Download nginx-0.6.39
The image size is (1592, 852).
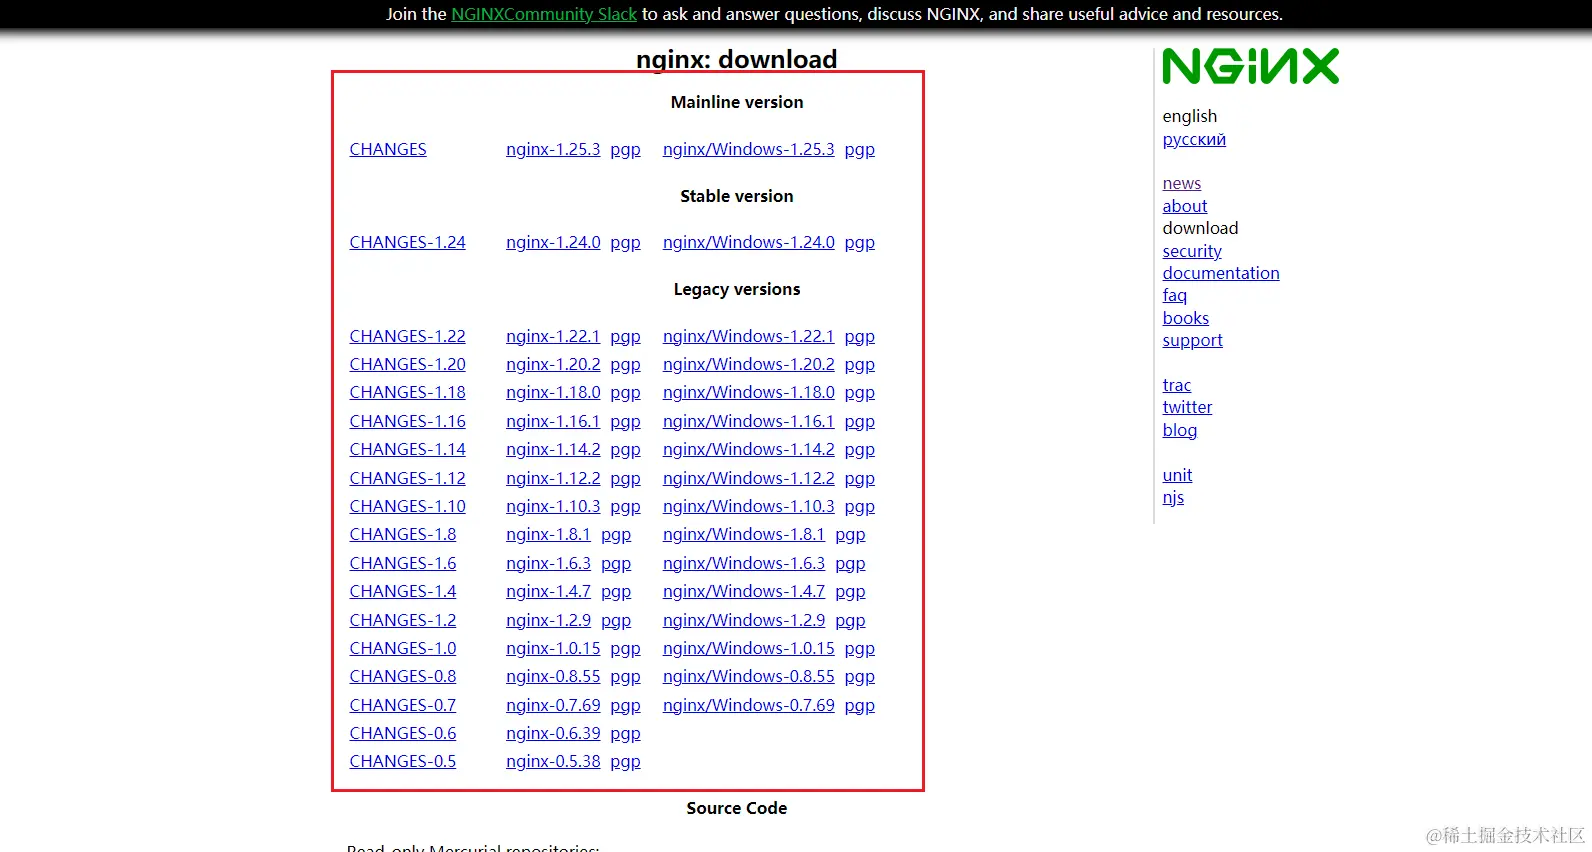pyautogui.click(x=553, y=733)
